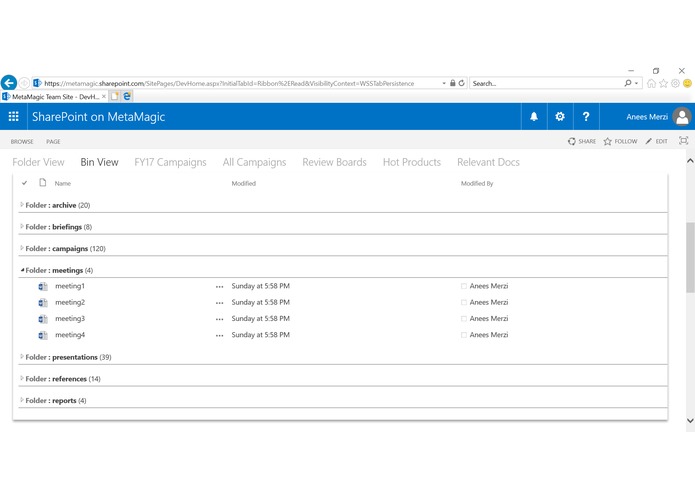Close the MetaMagic Team Site browser tab

pyautogui.click(x=104, y=96)
